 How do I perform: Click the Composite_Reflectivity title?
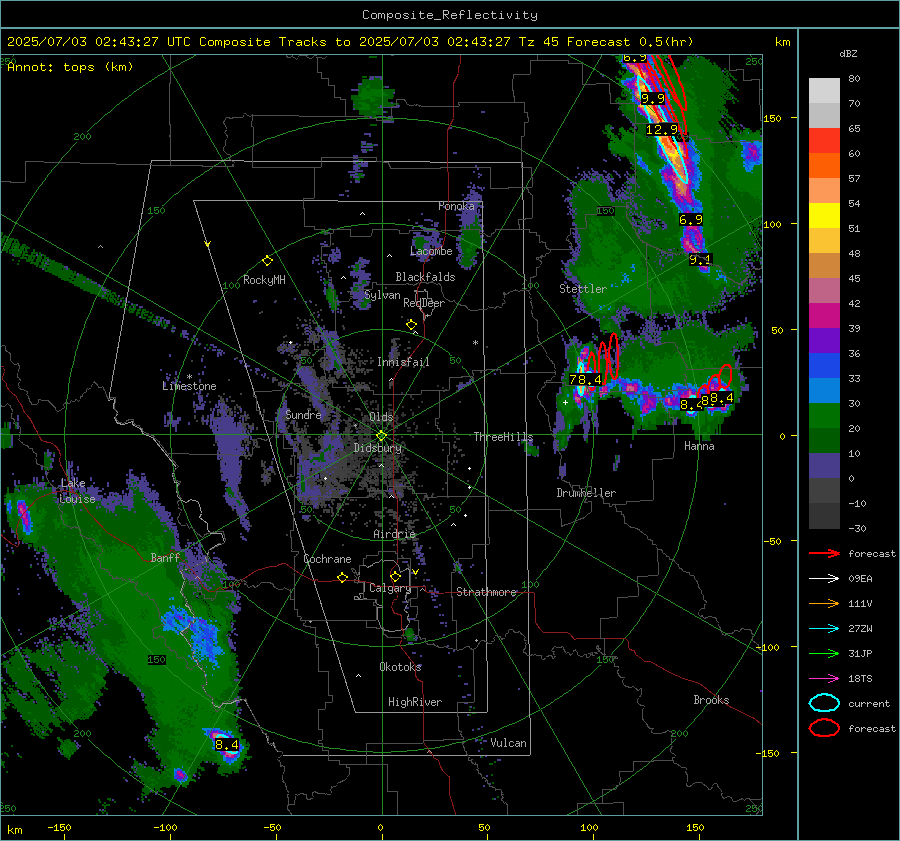[x=450, y=15]
